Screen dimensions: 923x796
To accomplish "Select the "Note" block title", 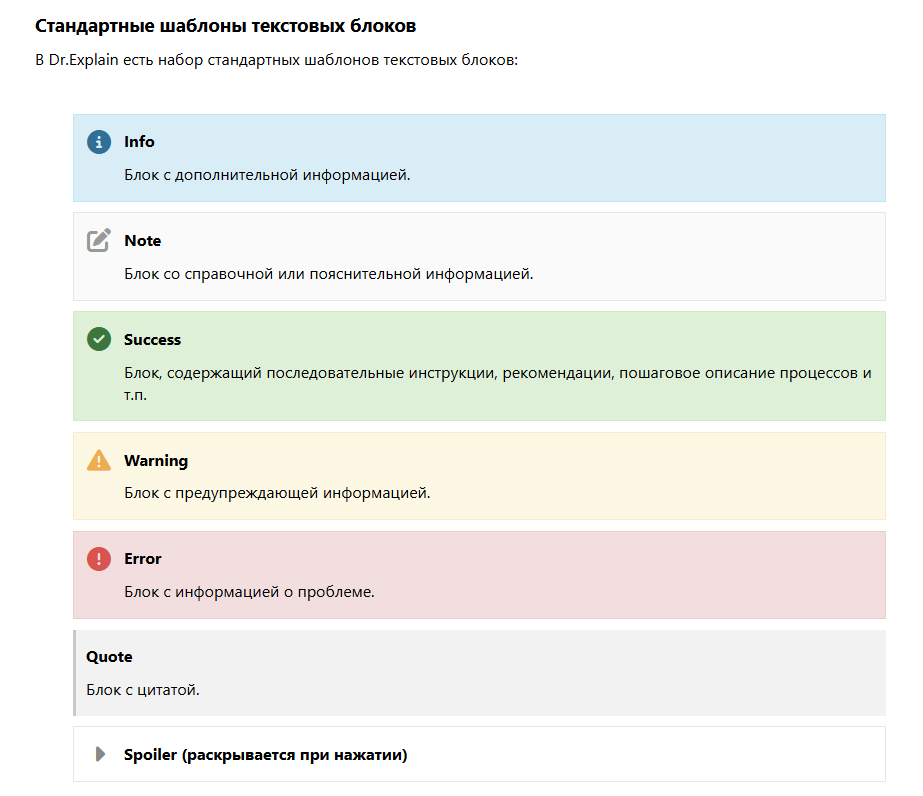I will [142, 241].
